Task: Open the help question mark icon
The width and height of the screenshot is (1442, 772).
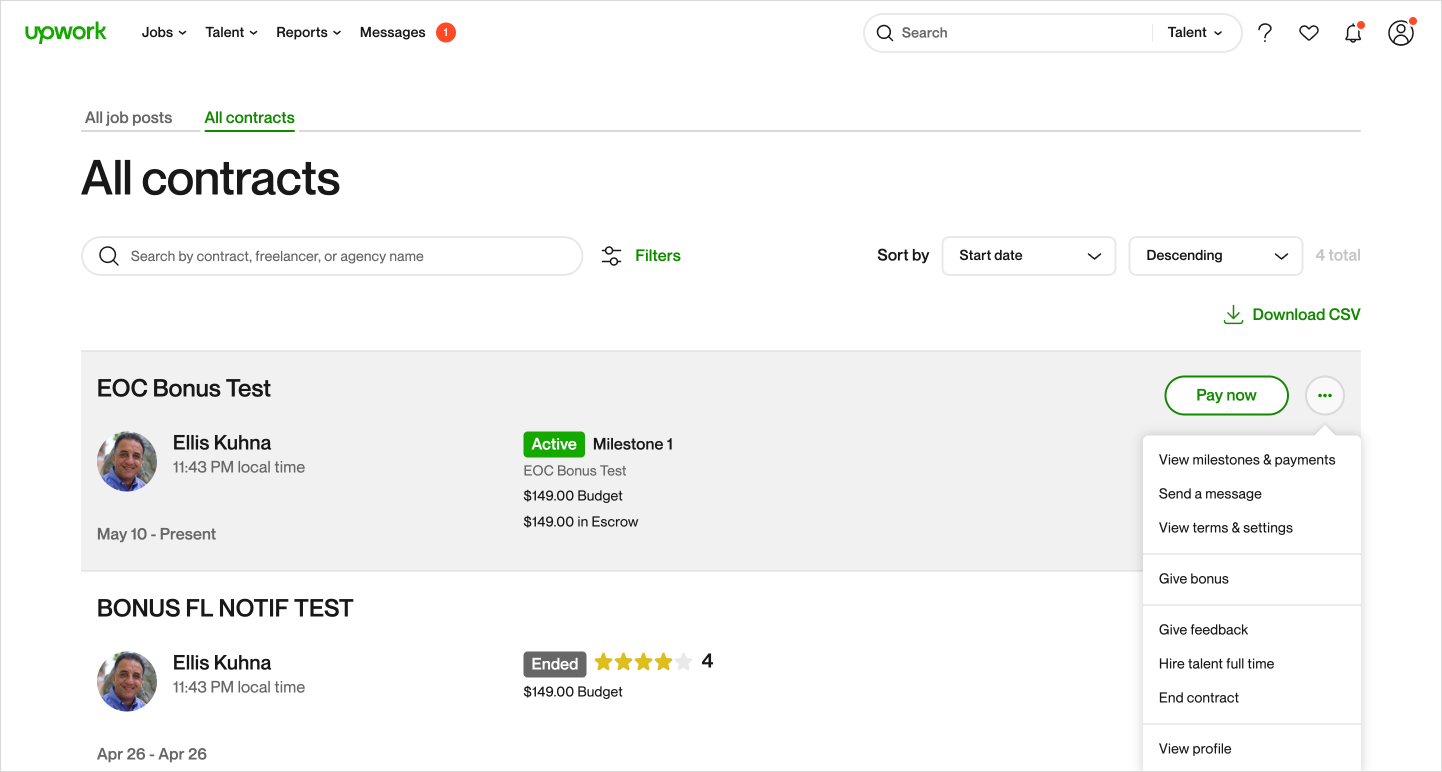Action: pyautogui.click(x=1265, y=33)
